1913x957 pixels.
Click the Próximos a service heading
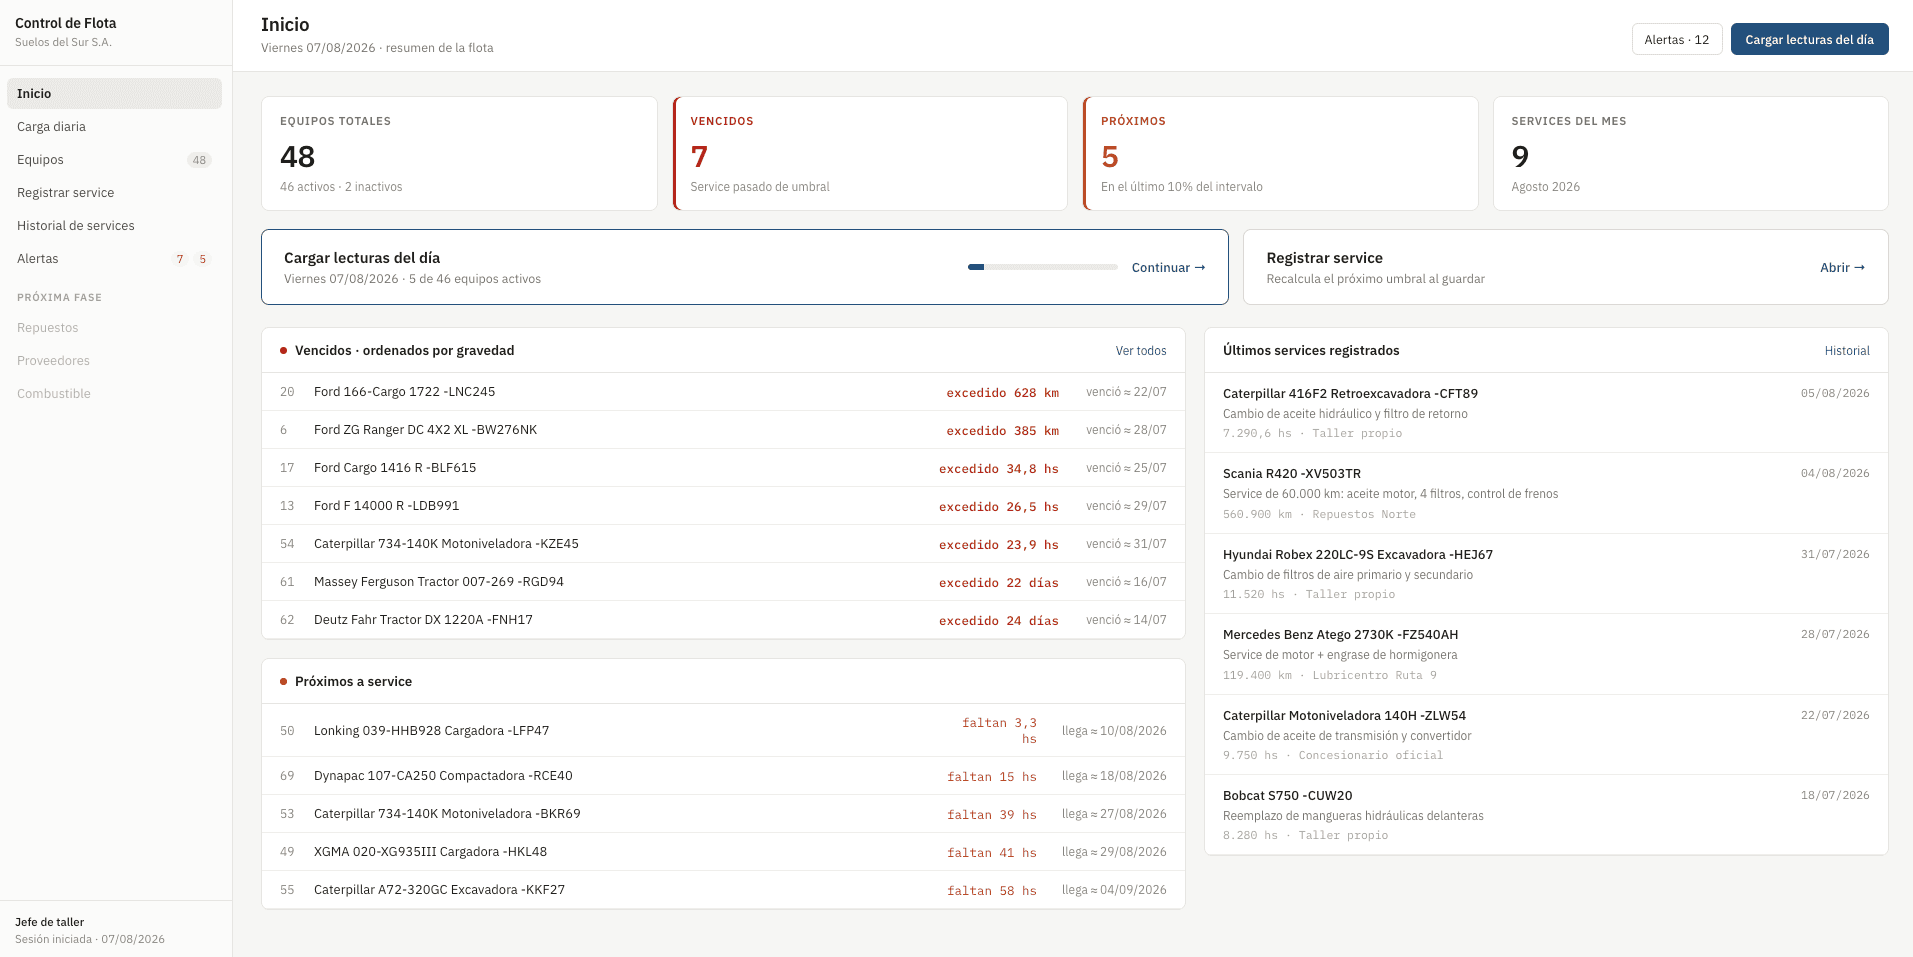pos(353,681)
